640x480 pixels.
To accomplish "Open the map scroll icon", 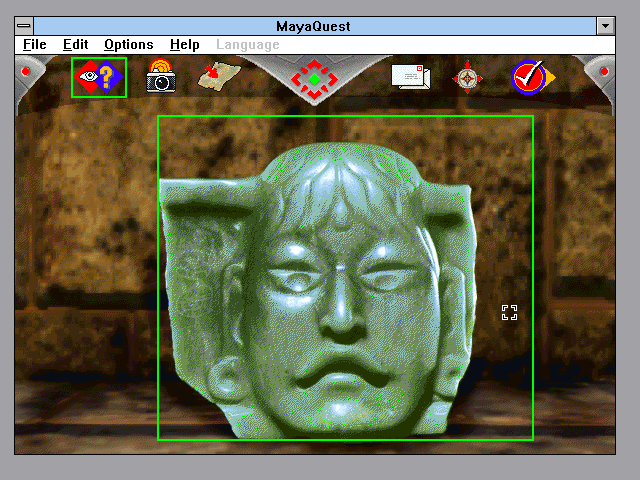I will (219, 76).
